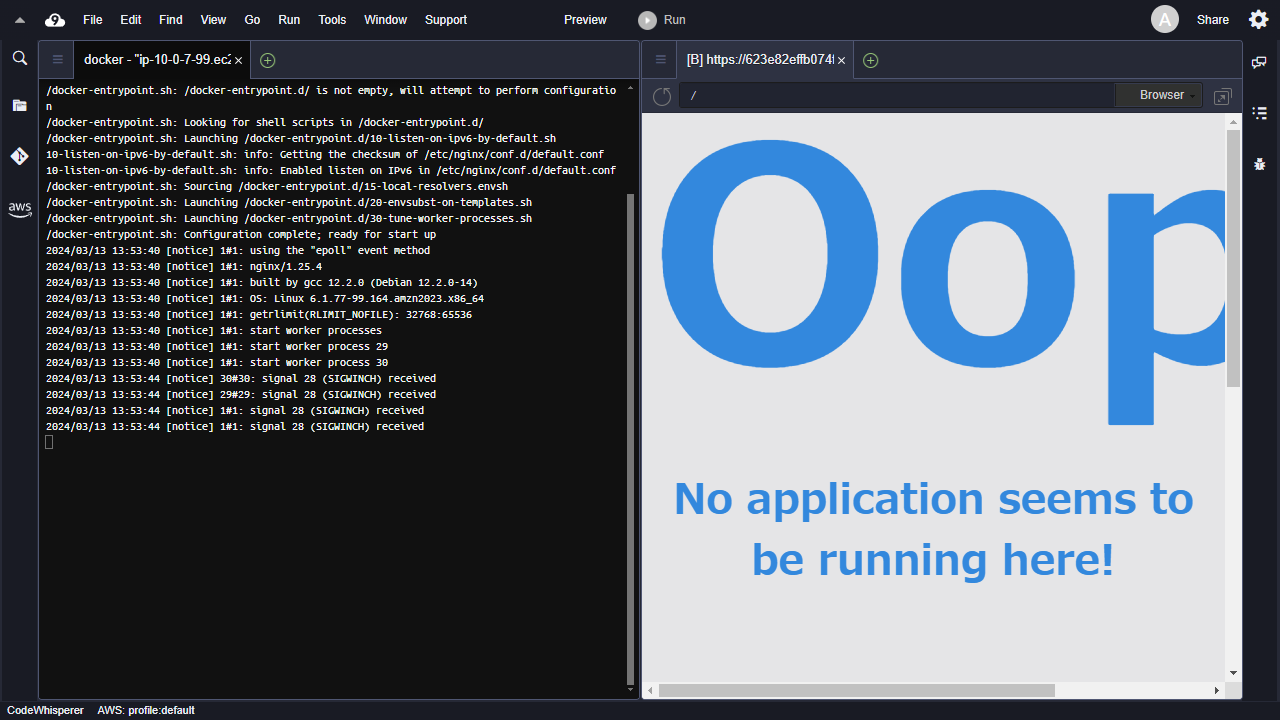1280x720 pixels.
Task: Open the user avatar A menu
Action: [1164, 19]
